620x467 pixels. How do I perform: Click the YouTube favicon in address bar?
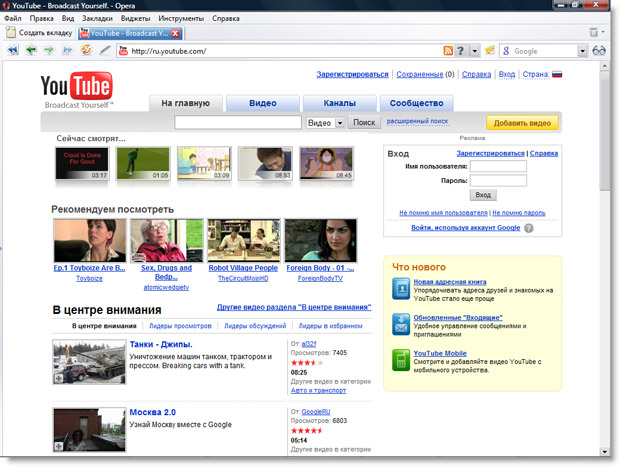[123, 51]
